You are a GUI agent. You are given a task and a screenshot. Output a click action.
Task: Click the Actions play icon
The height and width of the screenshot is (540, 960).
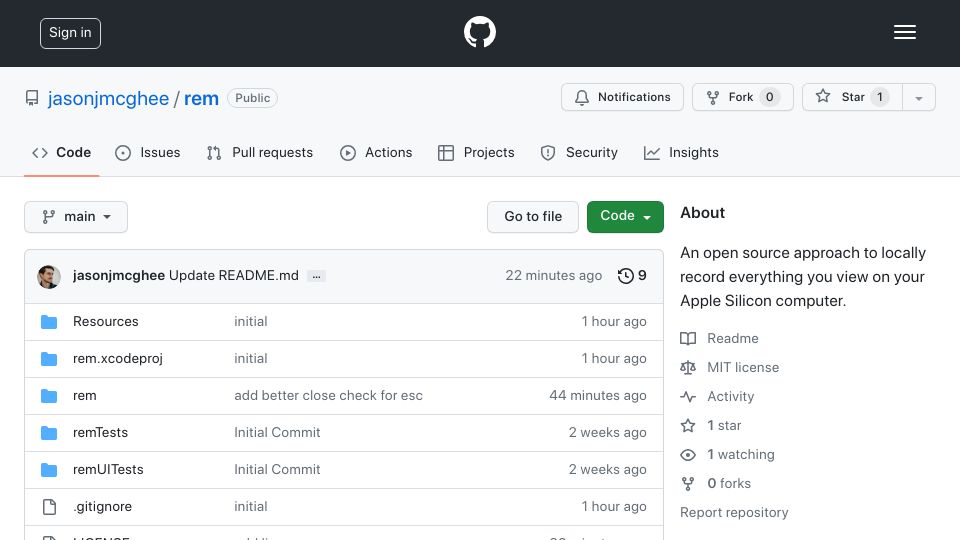(x=348, y=152)
